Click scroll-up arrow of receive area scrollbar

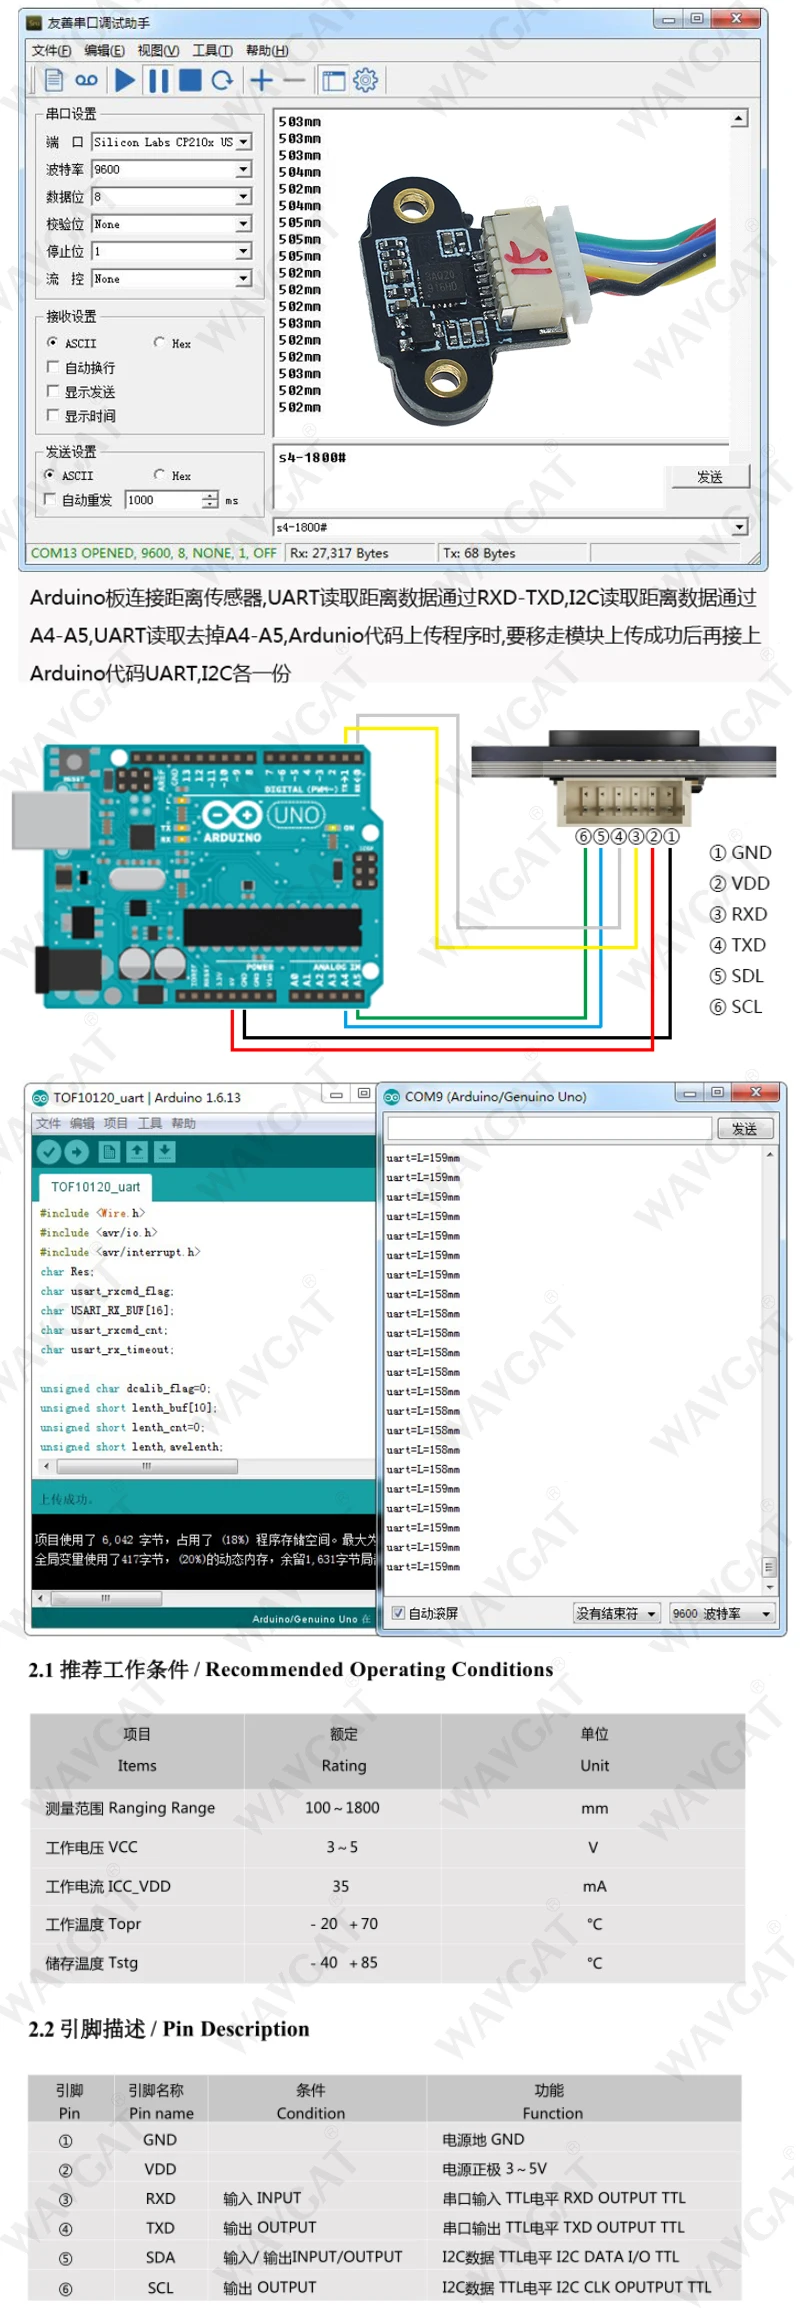[x=738, y=118]
